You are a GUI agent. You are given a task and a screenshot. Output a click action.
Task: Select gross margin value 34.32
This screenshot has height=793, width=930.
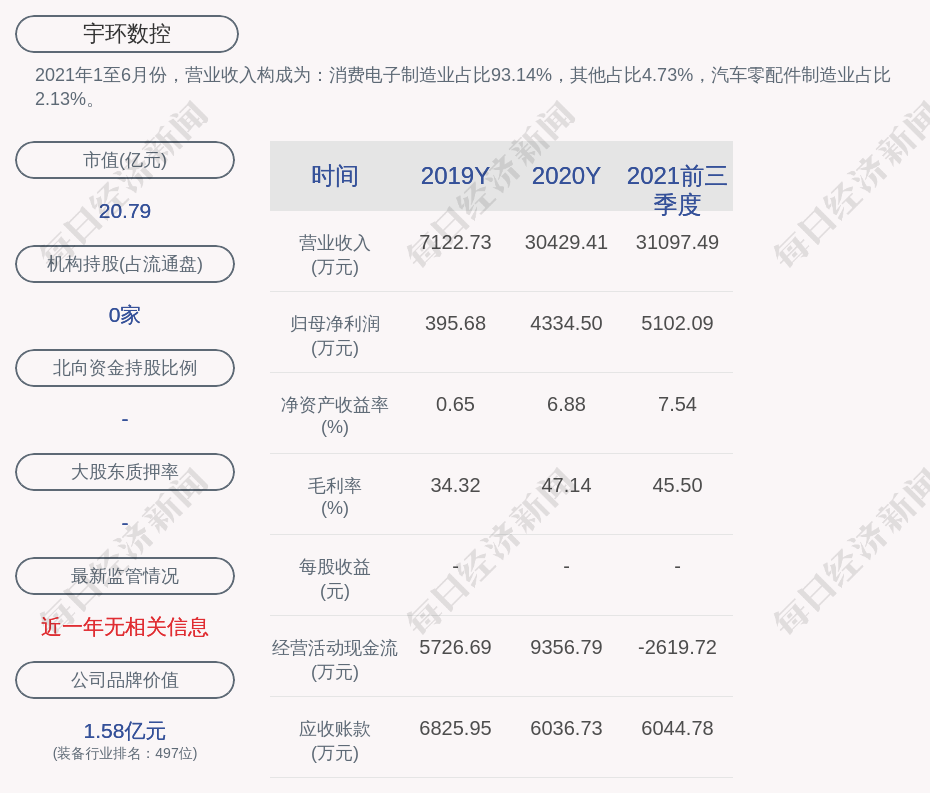(x=455, y=485)
